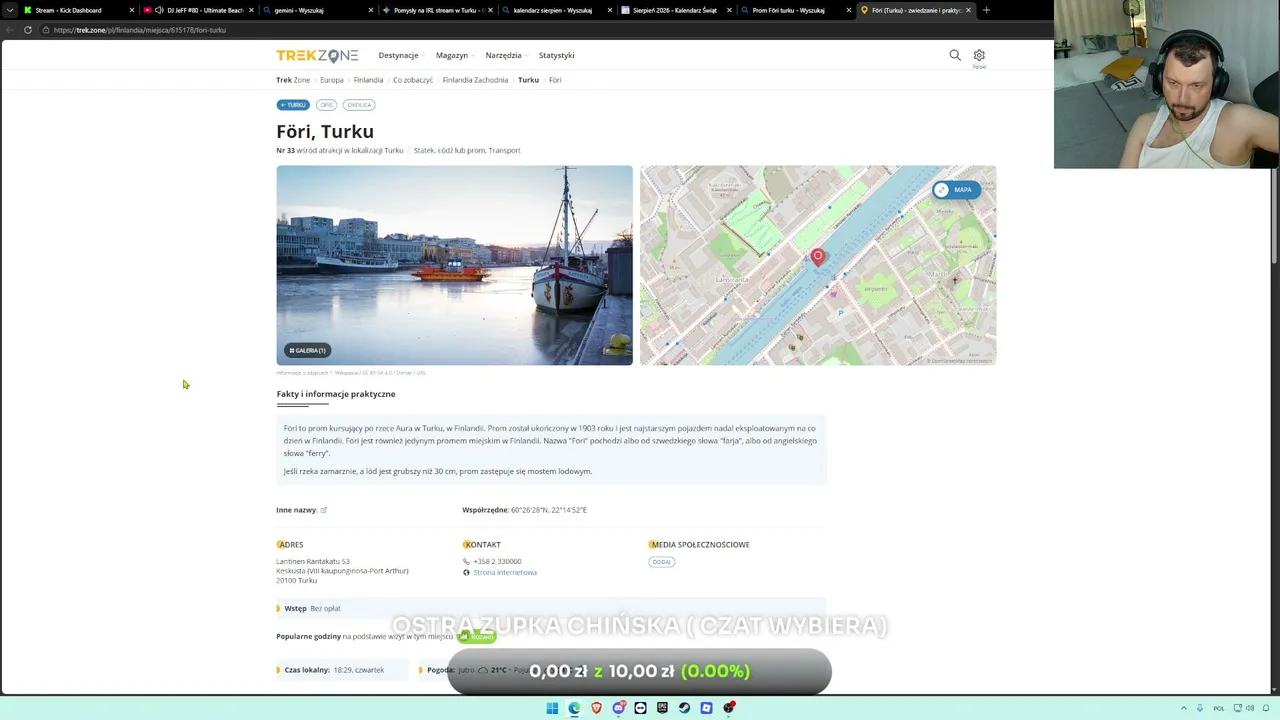Click the red location pin on the map

pos(818,257)
